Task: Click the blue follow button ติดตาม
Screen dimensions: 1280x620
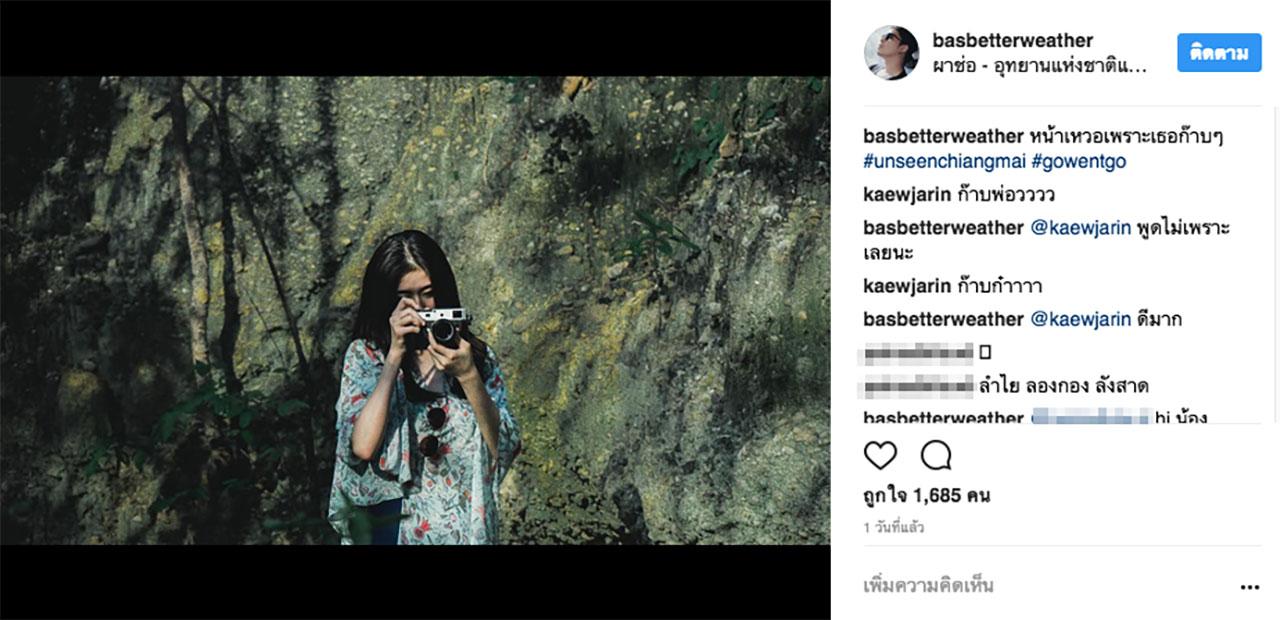Action: click(x=1219, y=53)
